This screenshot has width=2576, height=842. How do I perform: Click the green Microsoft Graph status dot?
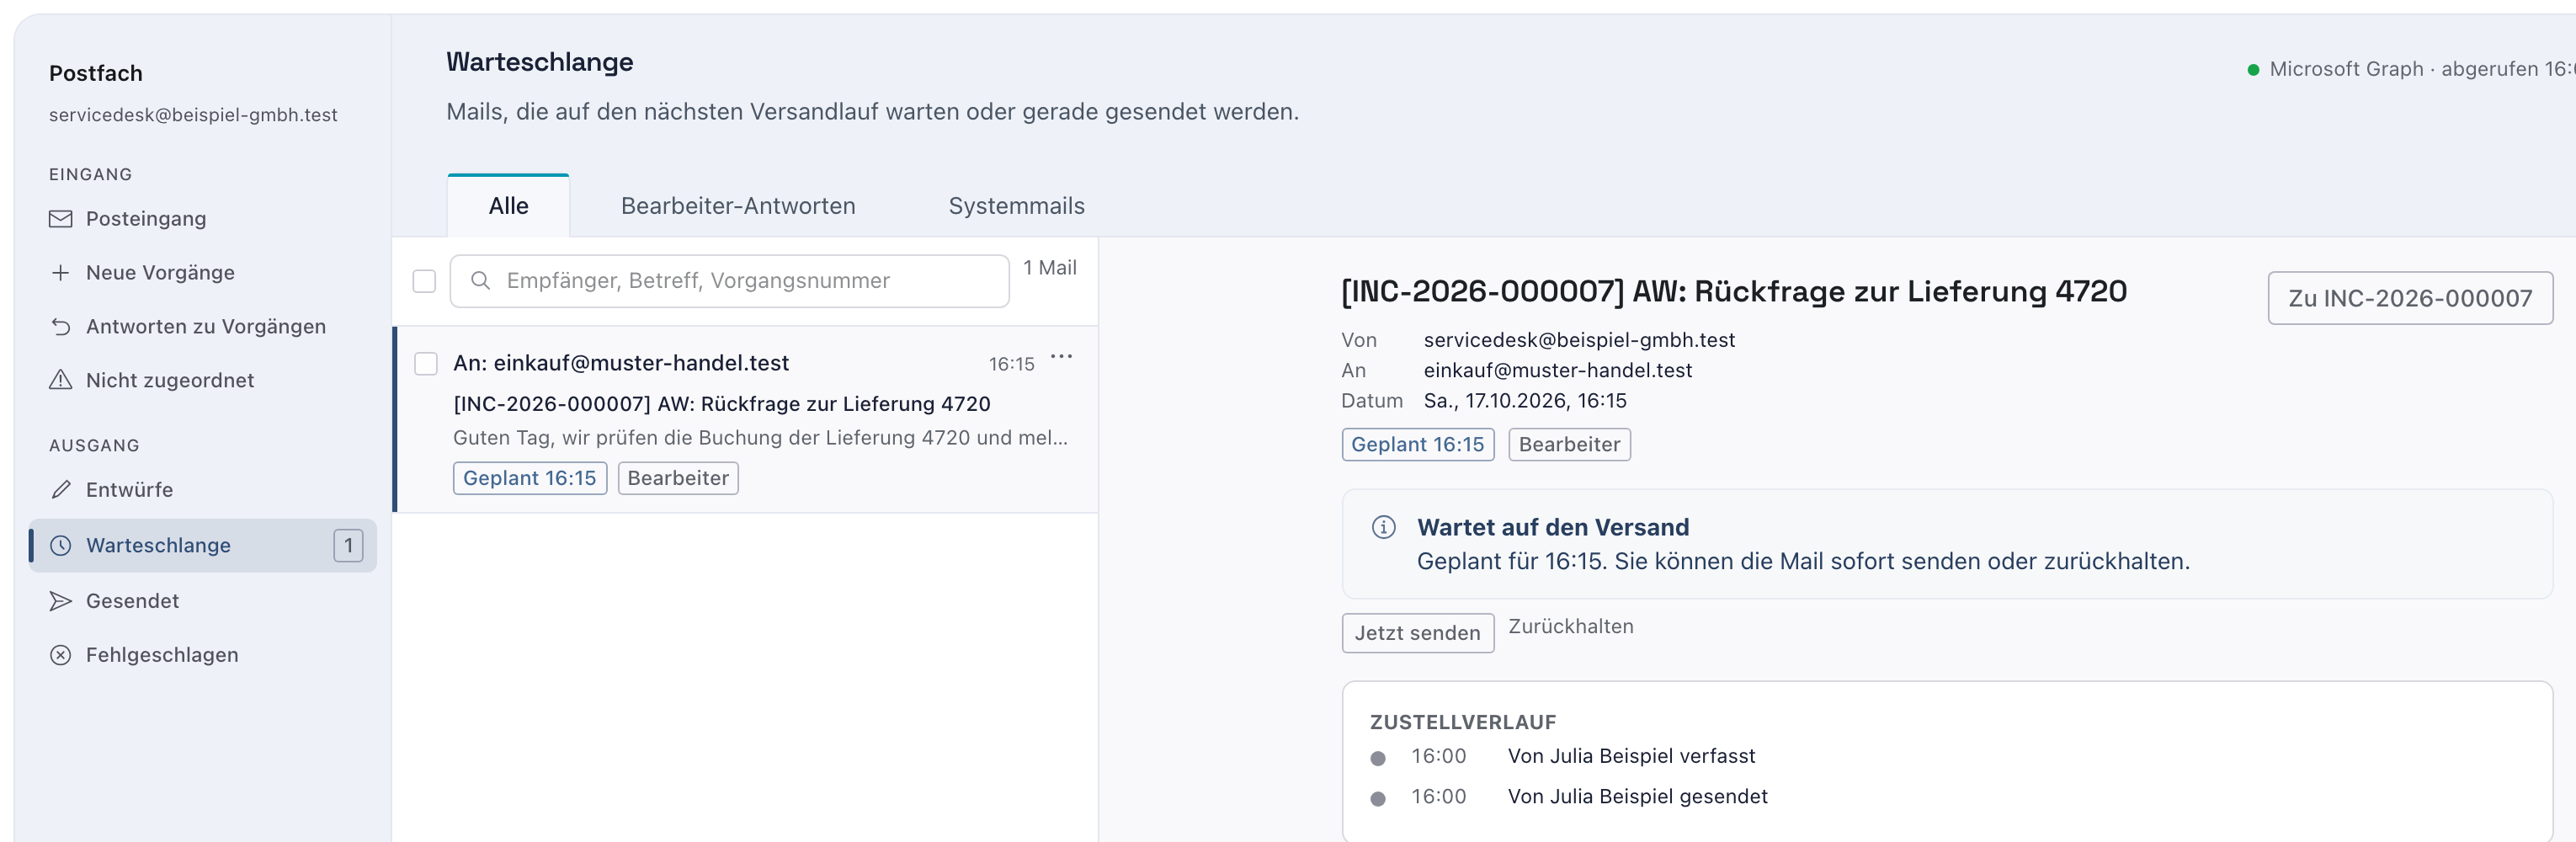click(x=2253, y=70)
